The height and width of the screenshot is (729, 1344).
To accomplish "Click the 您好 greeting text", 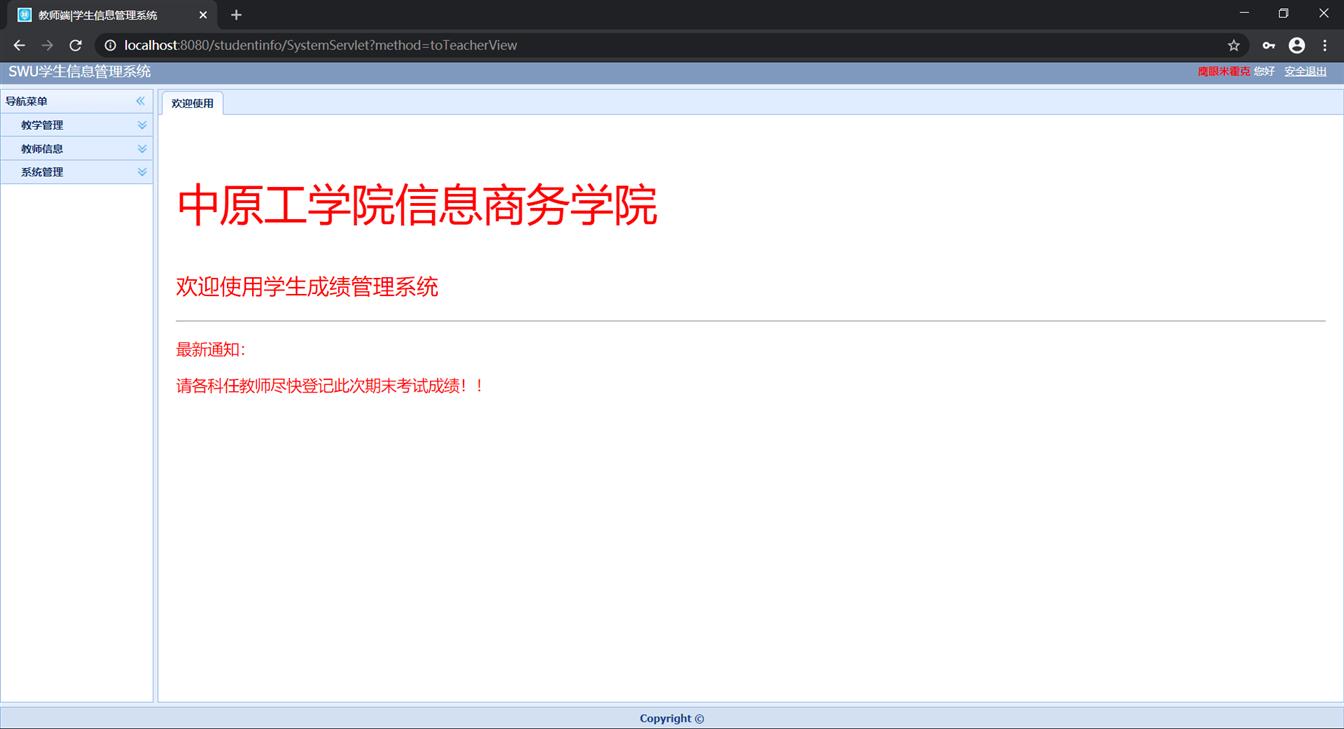I will tap(1264, 72).
